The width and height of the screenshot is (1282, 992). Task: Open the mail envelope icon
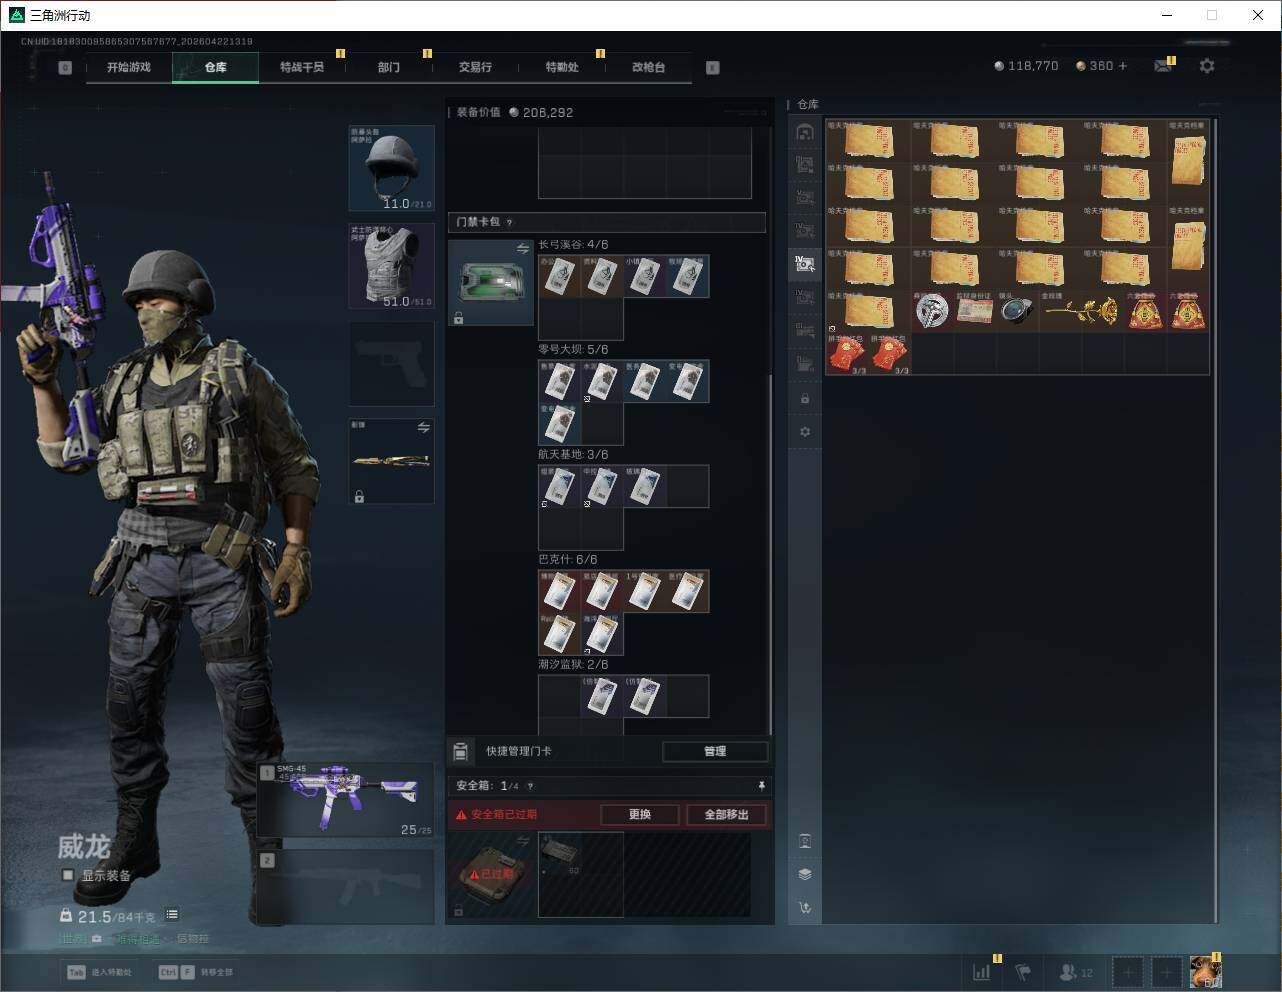point(1162,66)
